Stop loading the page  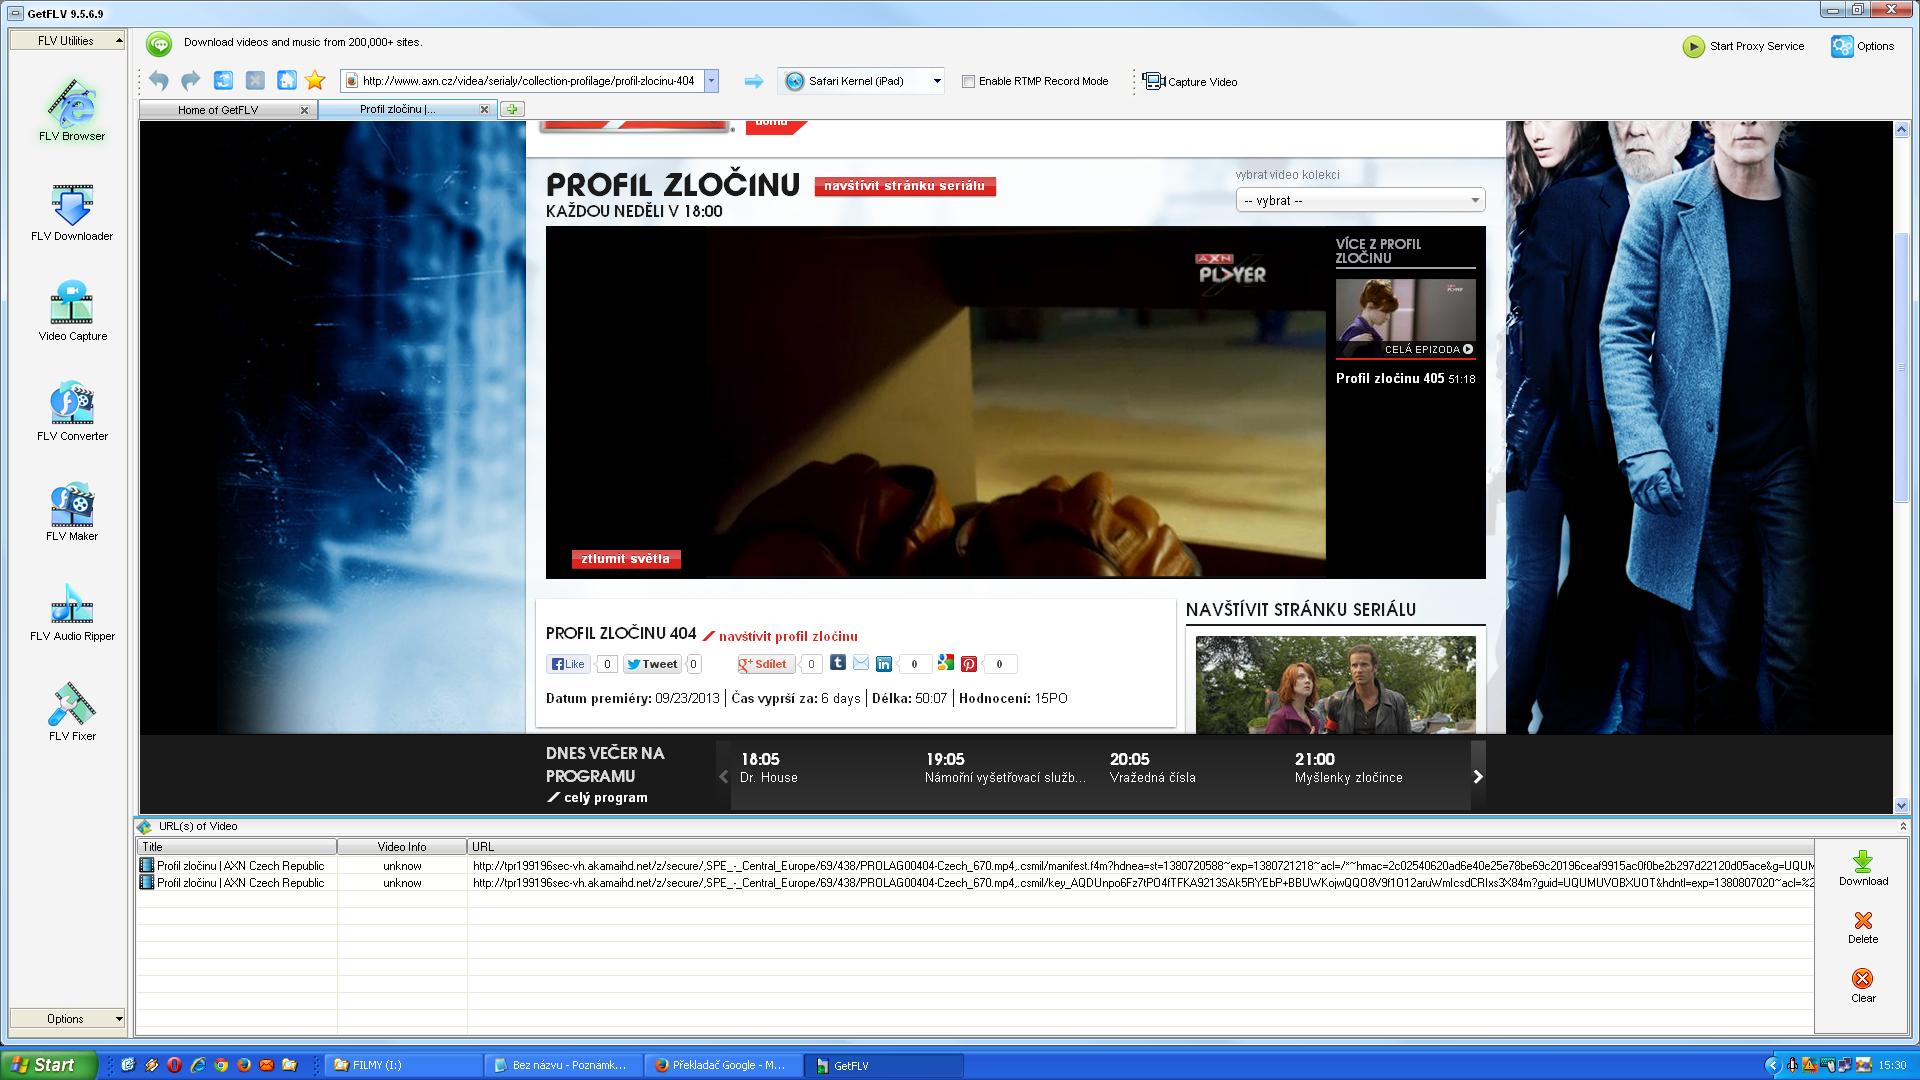click(x=255, y=81)
